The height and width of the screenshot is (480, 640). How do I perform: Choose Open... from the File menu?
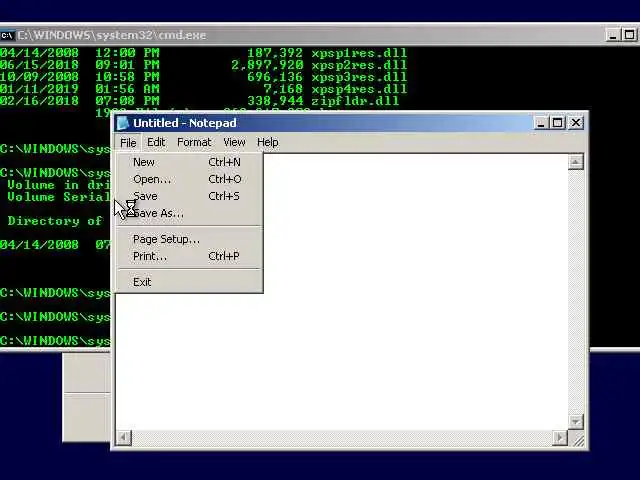tap(189, 179)
